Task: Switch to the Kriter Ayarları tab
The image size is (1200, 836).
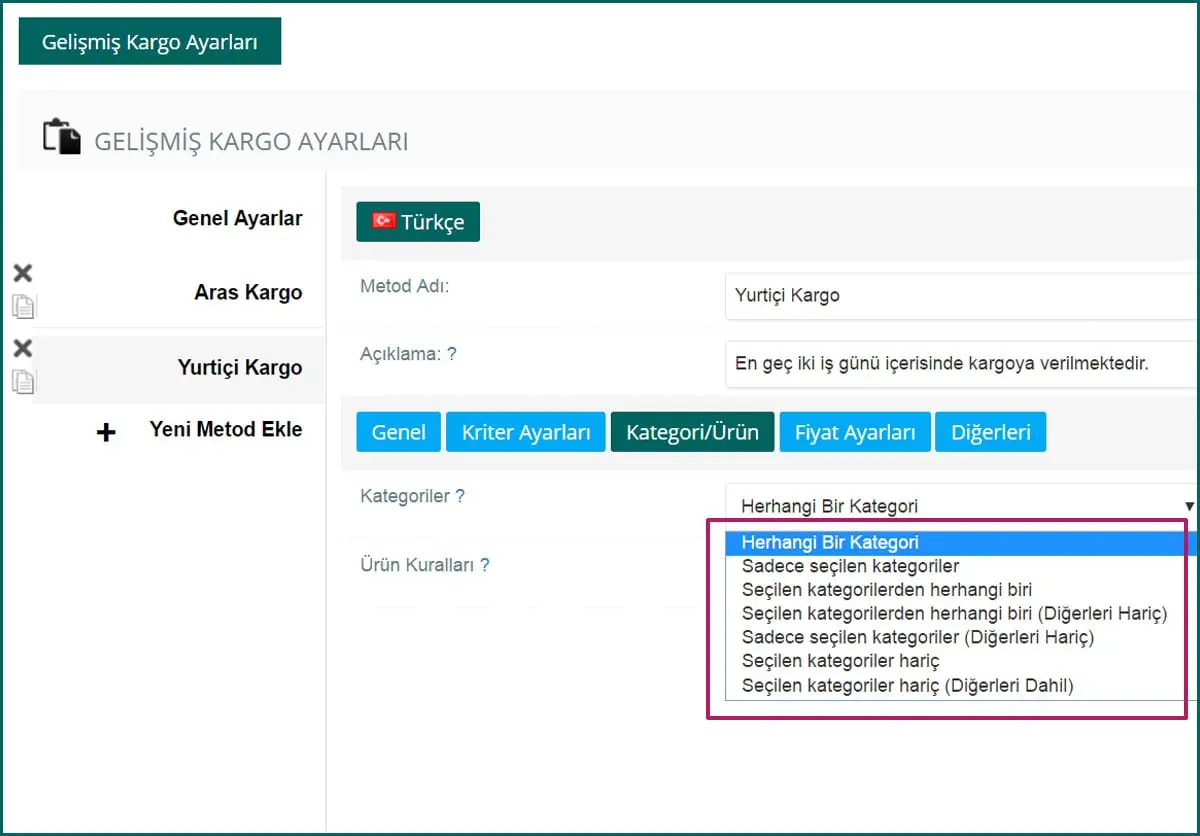Action: (525, 433)
